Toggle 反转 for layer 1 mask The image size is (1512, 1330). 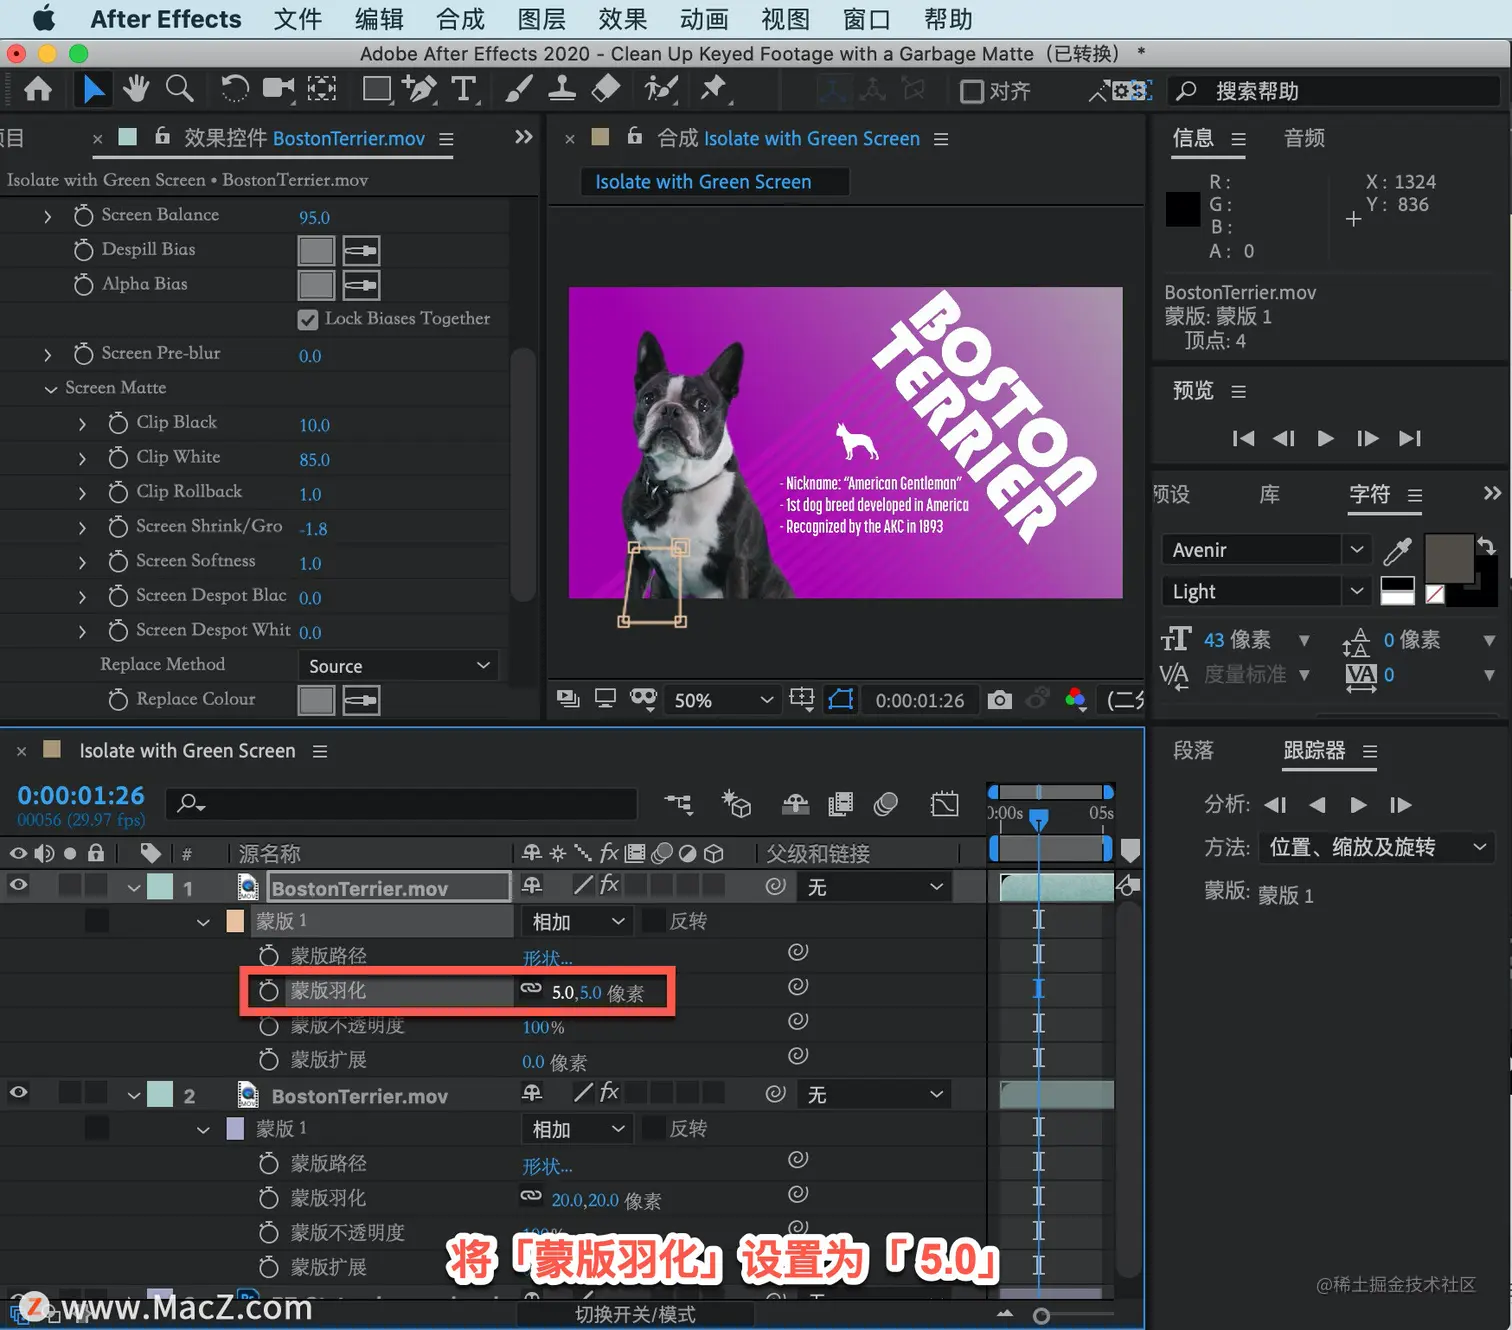654,921
